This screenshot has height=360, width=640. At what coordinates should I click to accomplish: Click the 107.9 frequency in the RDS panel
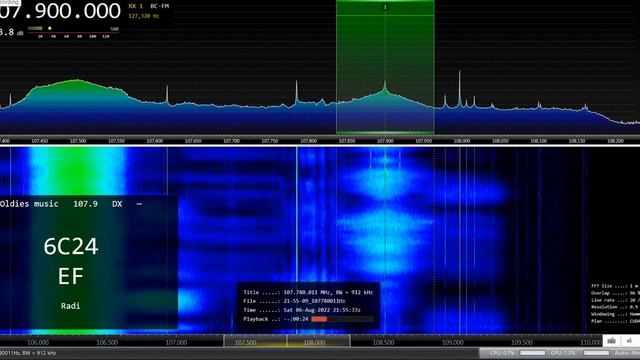coord(85,204)
